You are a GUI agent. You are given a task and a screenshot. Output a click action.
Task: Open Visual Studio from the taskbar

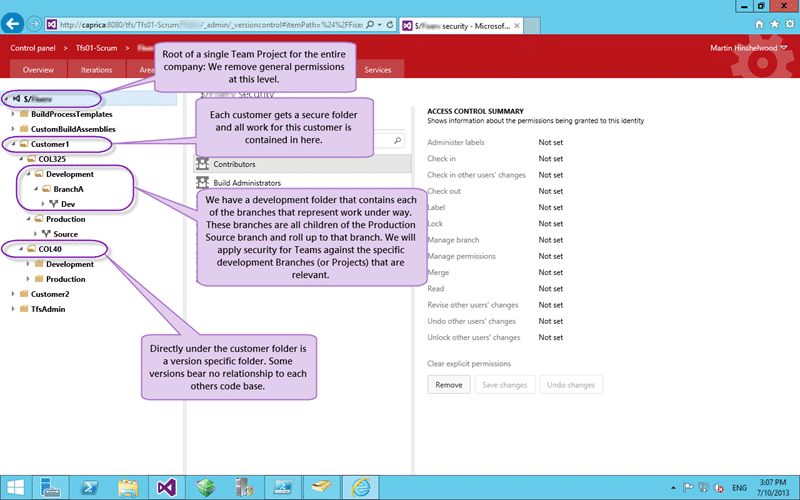coord(166,488)
